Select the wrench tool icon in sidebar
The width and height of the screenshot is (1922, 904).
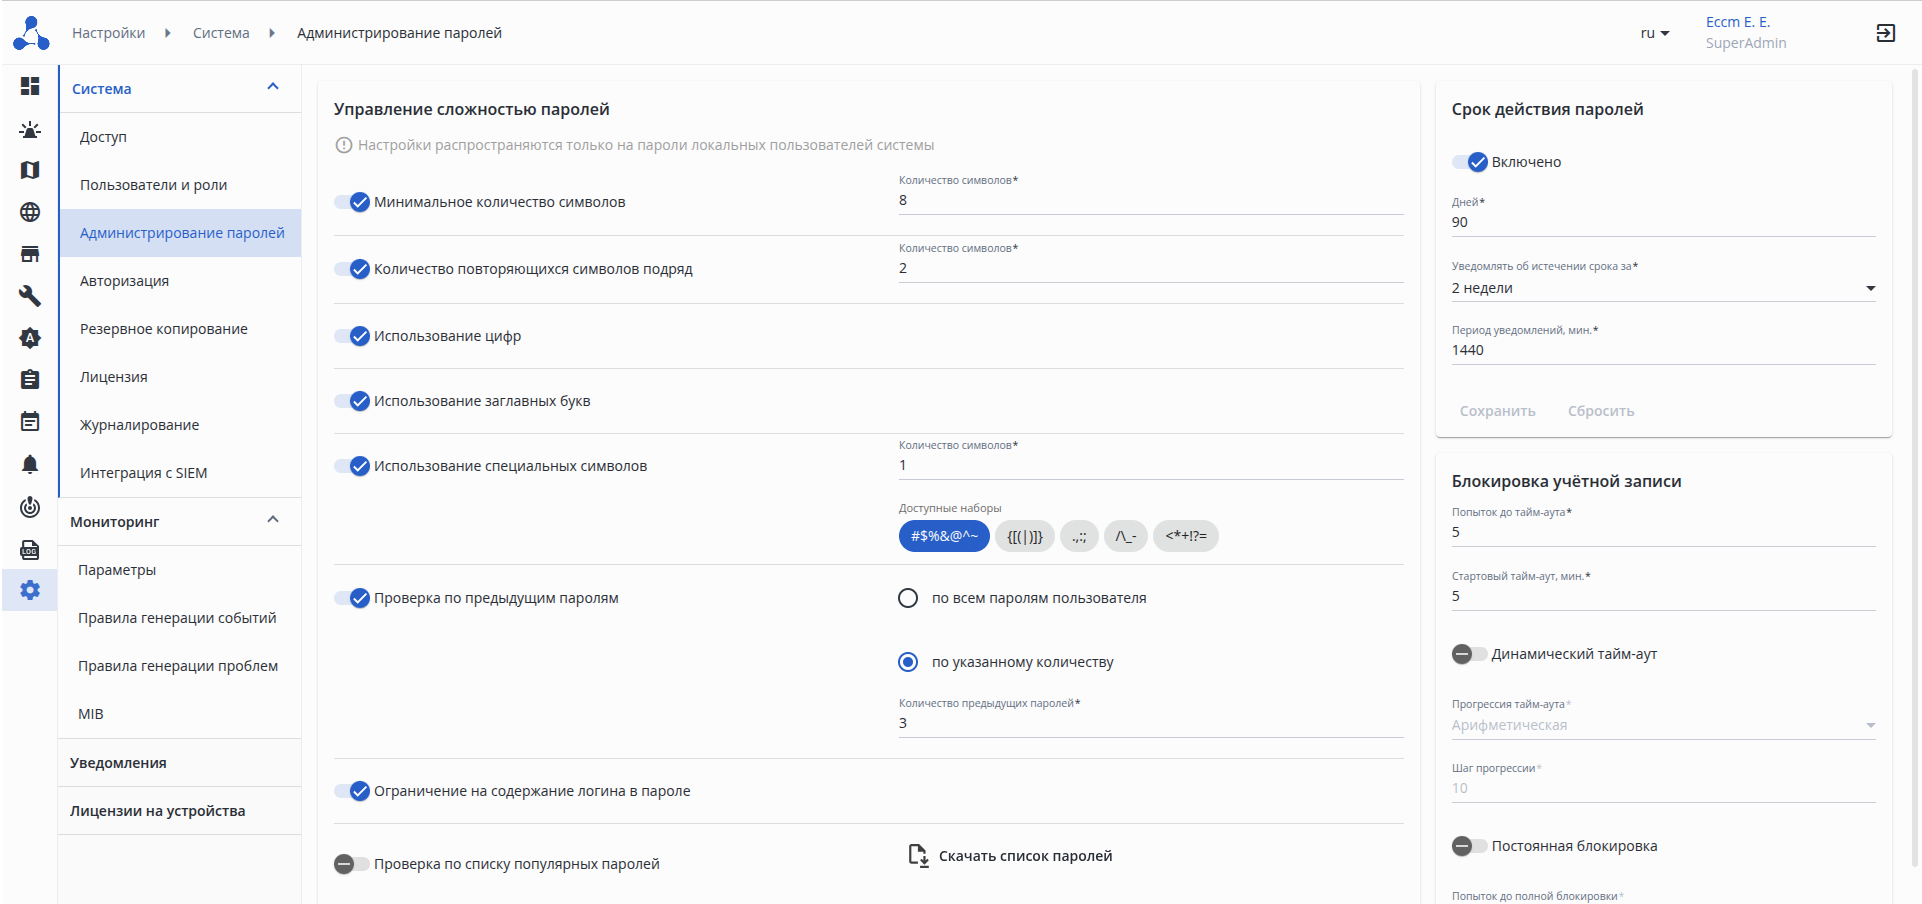[30, 296]
